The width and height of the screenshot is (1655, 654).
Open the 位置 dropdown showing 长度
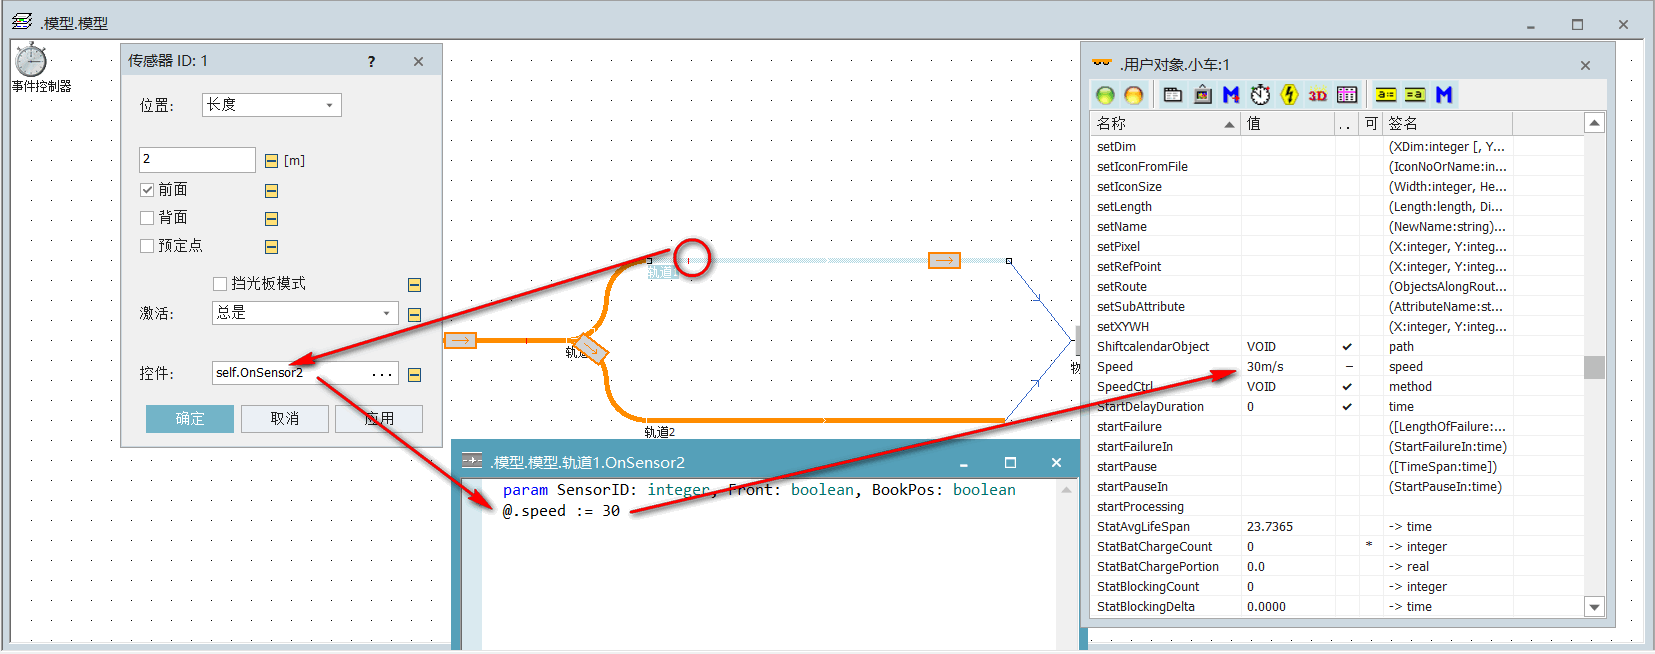tap(272, 105)
